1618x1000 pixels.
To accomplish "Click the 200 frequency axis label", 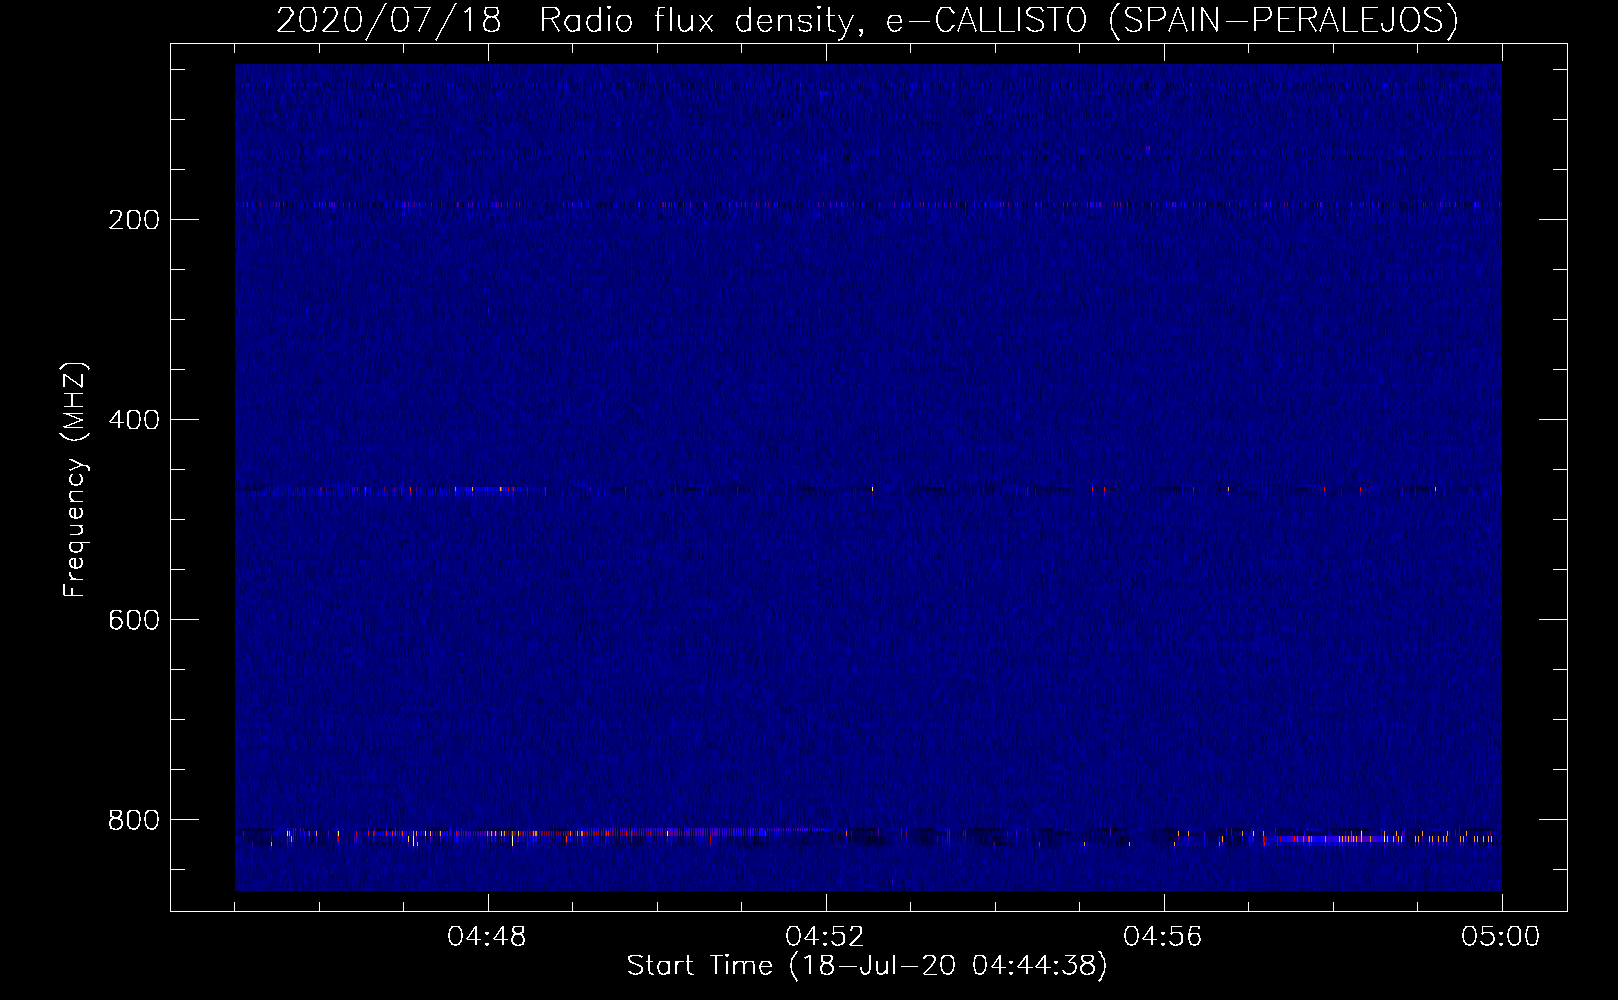I will coord(134,220).
